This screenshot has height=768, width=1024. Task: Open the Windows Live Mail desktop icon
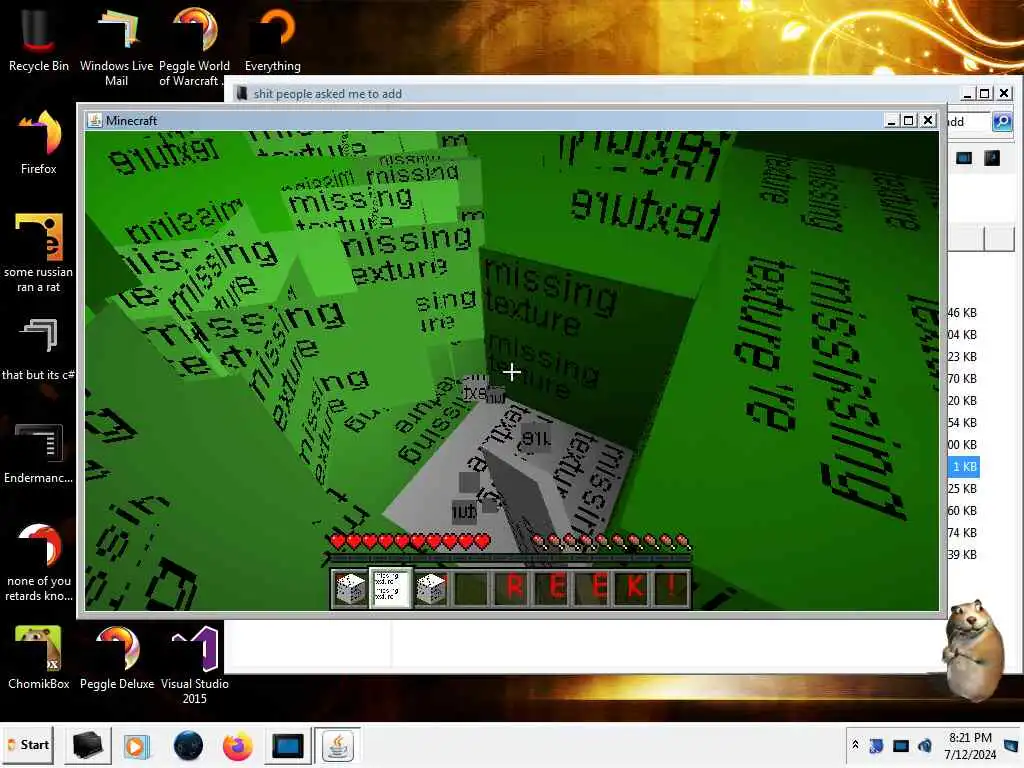tap(116, 46)
